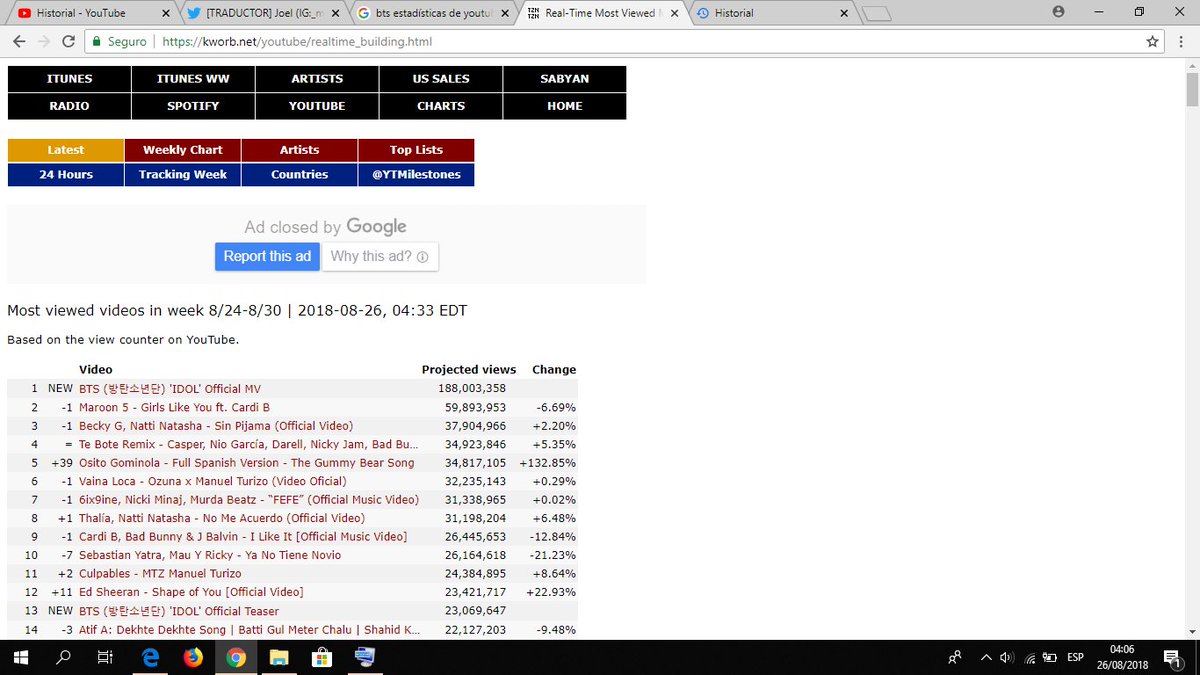This screenshot has width=1200, height=675.
Task: Close the bts estadísticas Google tab
Action: tap(506, 13)
